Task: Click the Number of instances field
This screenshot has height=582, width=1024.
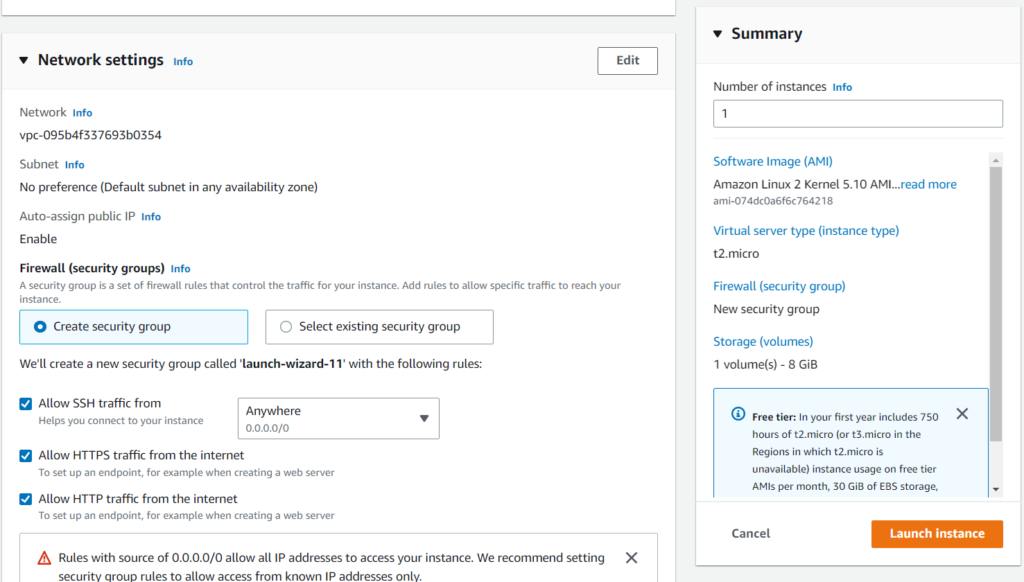Action: (x=857, y=114)
